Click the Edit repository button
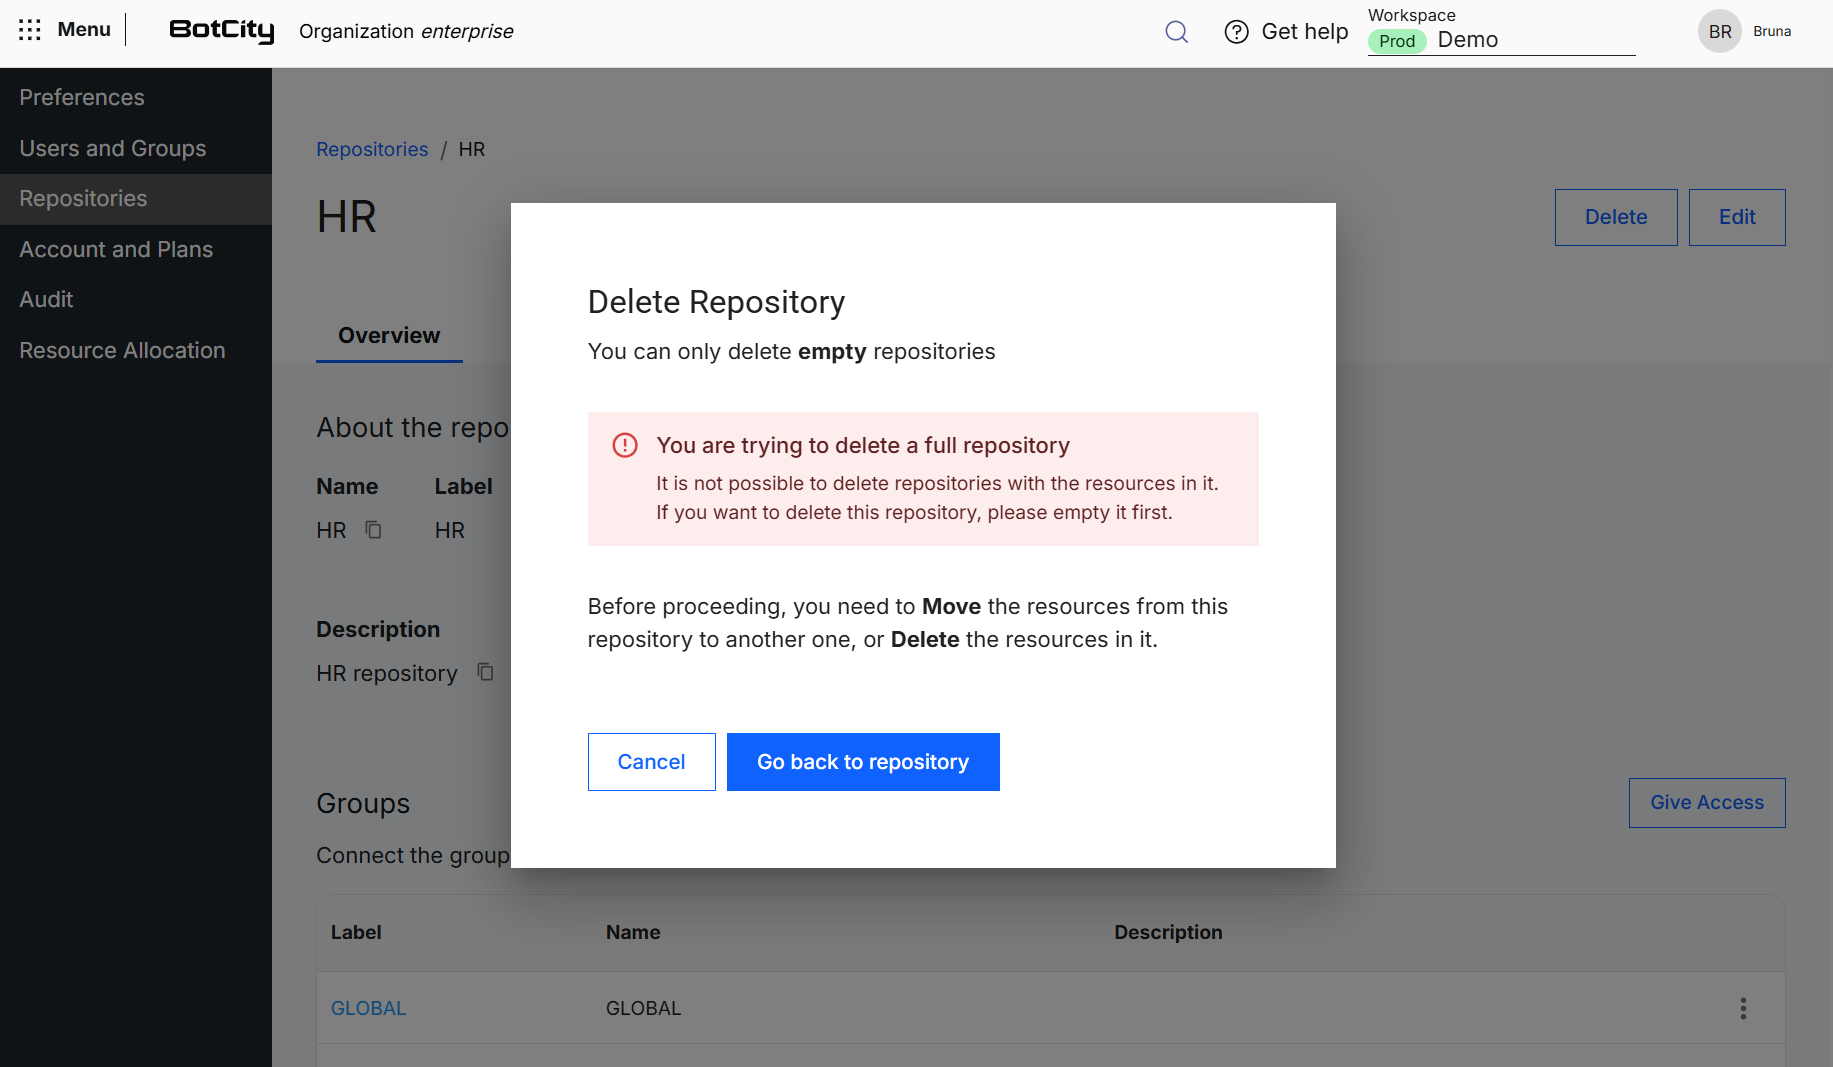 (x=1737, y=217)
